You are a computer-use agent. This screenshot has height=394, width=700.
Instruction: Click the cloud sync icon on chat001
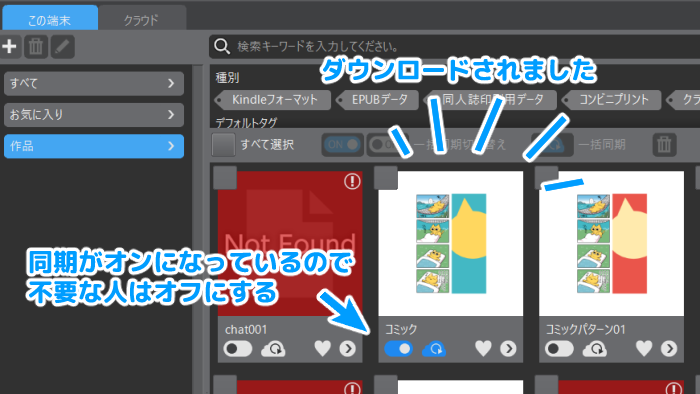273,348
